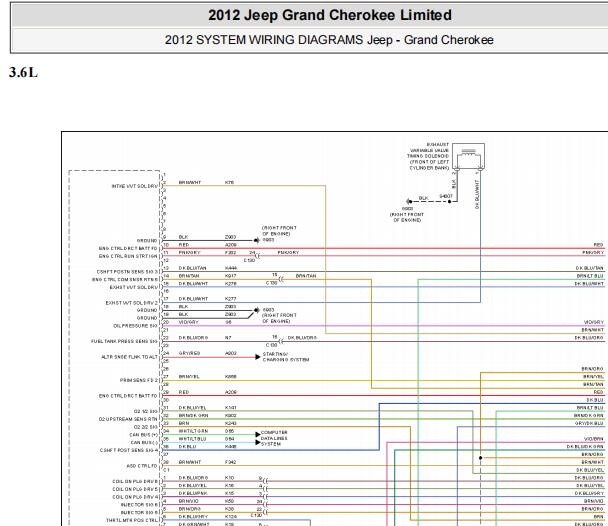Click the ground arrow below the solenoid

pos(409,202)
